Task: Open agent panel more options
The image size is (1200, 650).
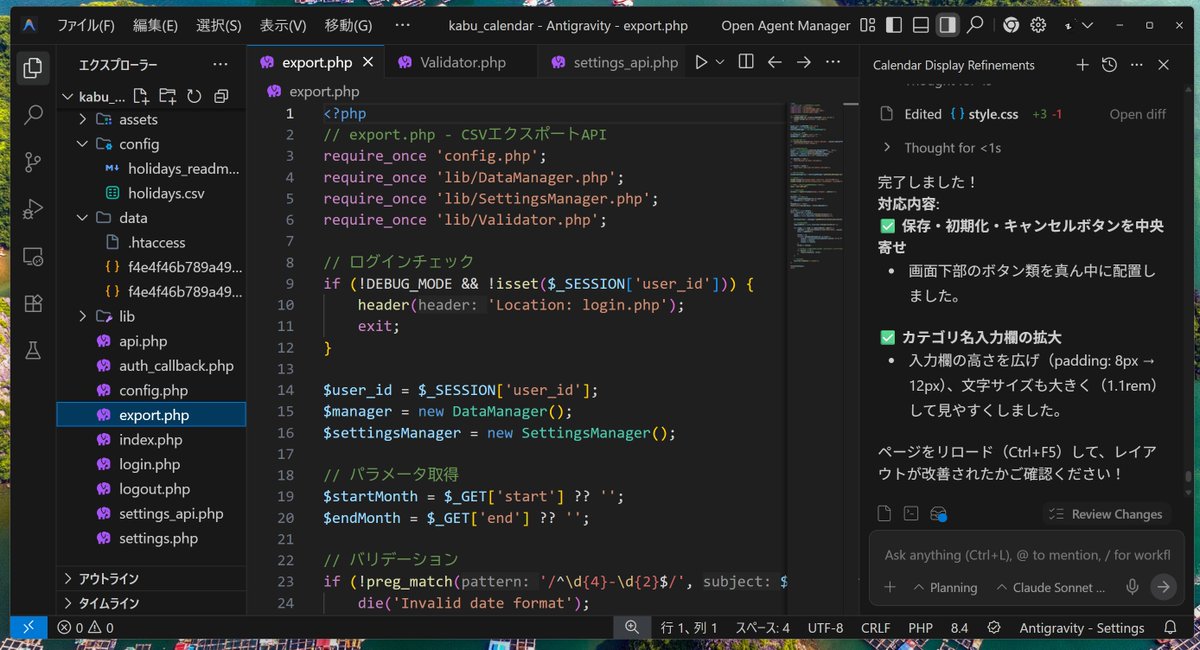Action: coord(1136,65)
